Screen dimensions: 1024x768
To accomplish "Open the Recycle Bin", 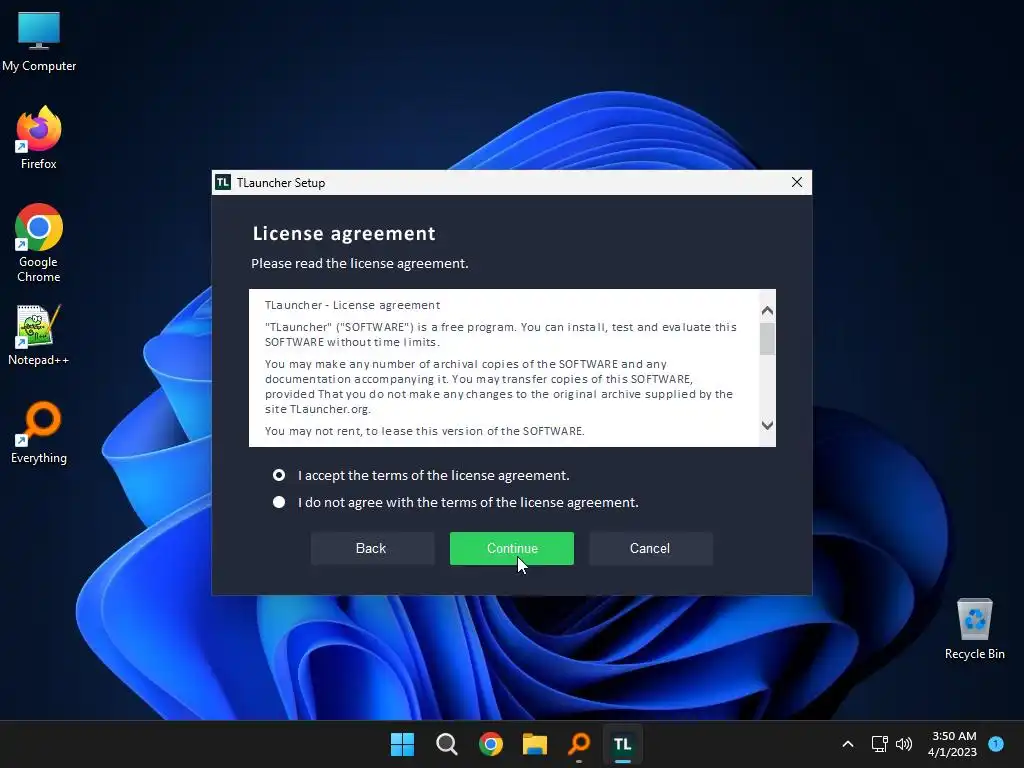I will pyautogui.click(x=974, y=629).
